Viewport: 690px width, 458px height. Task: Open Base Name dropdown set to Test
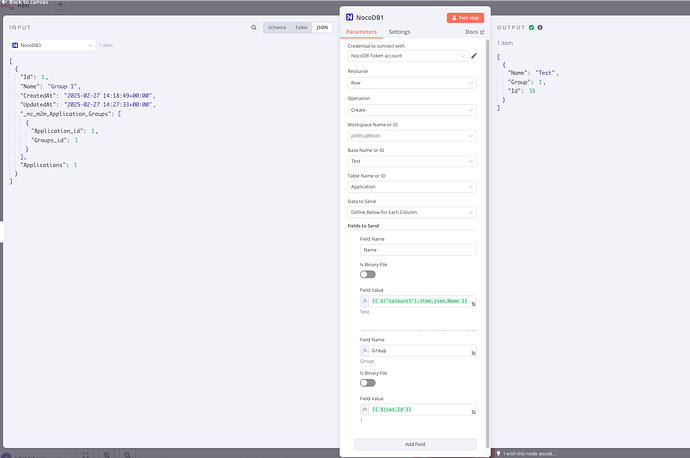(412, 161)
